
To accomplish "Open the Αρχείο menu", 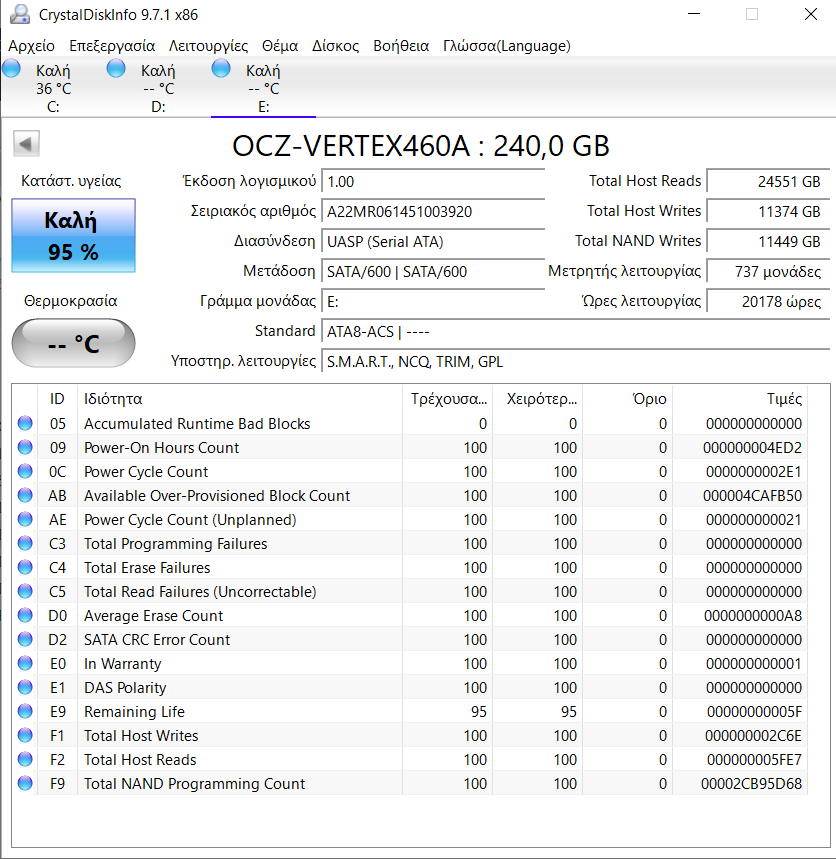I will pos(32,46).
